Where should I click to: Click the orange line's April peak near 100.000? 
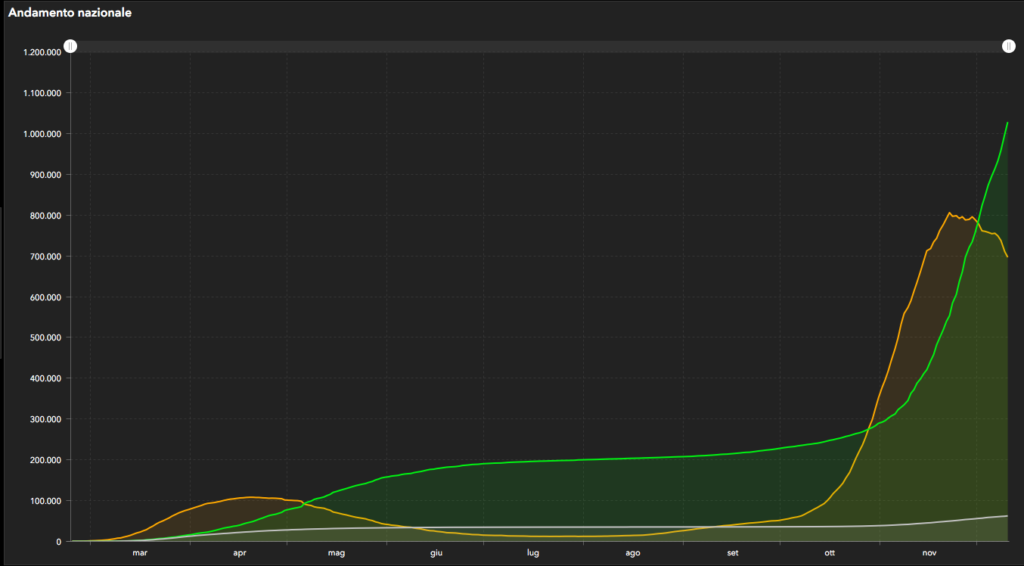(250, 497)
